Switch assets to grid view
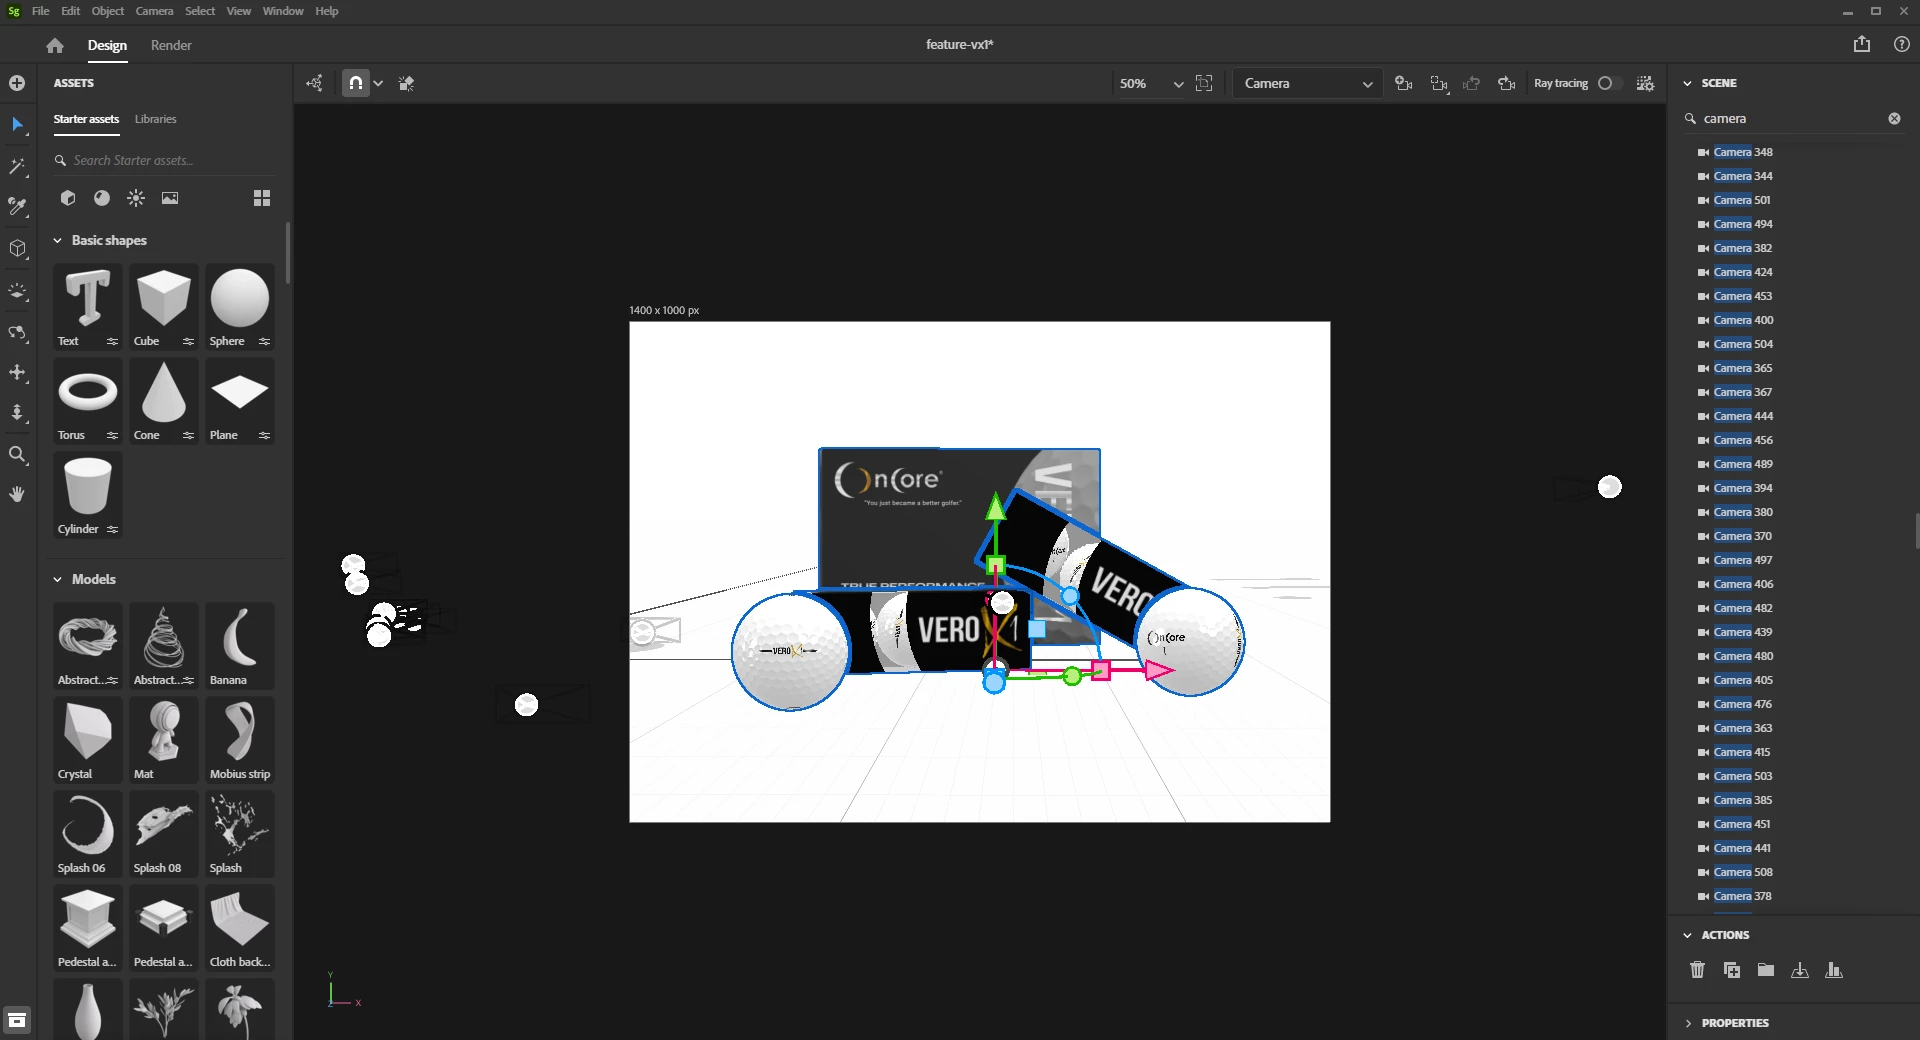 point(262,198)
